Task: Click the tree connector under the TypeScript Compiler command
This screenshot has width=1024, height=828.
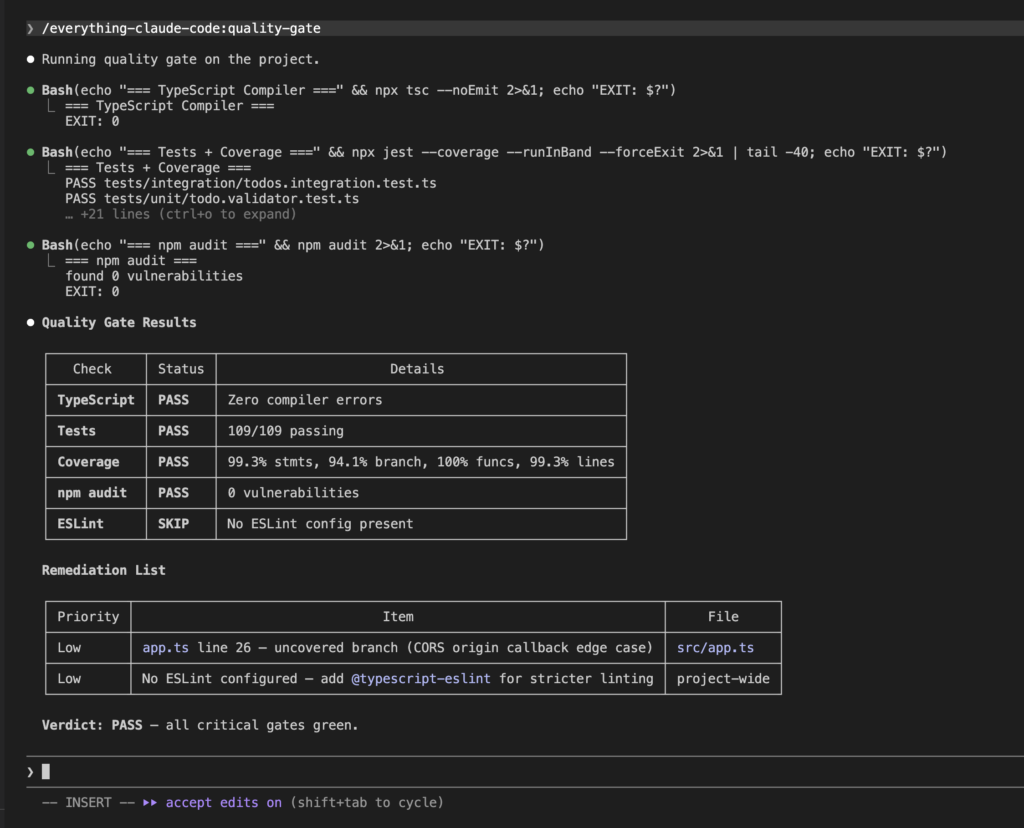Action: coord(53,106)
